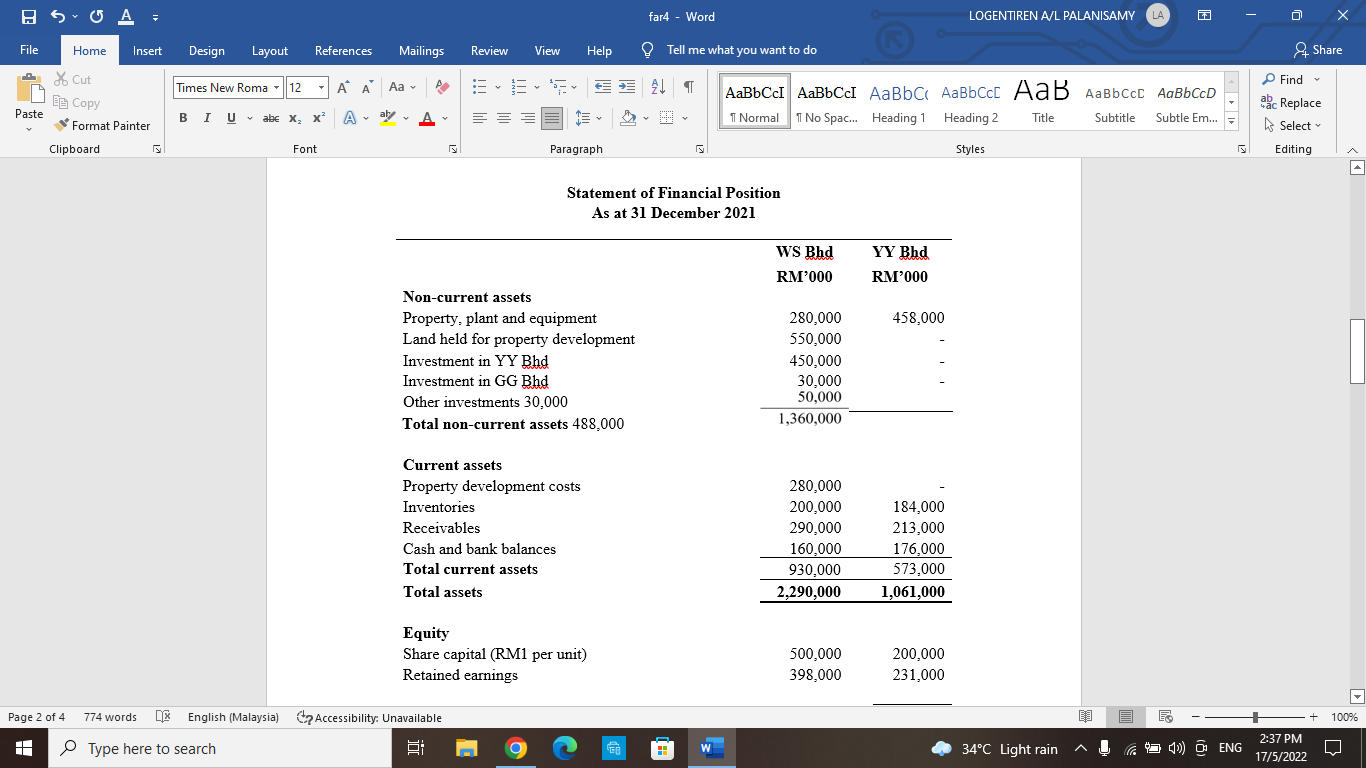Adjust the zoom slider in status bar
Viewport: 1366px width, 768px height.
1254,717
